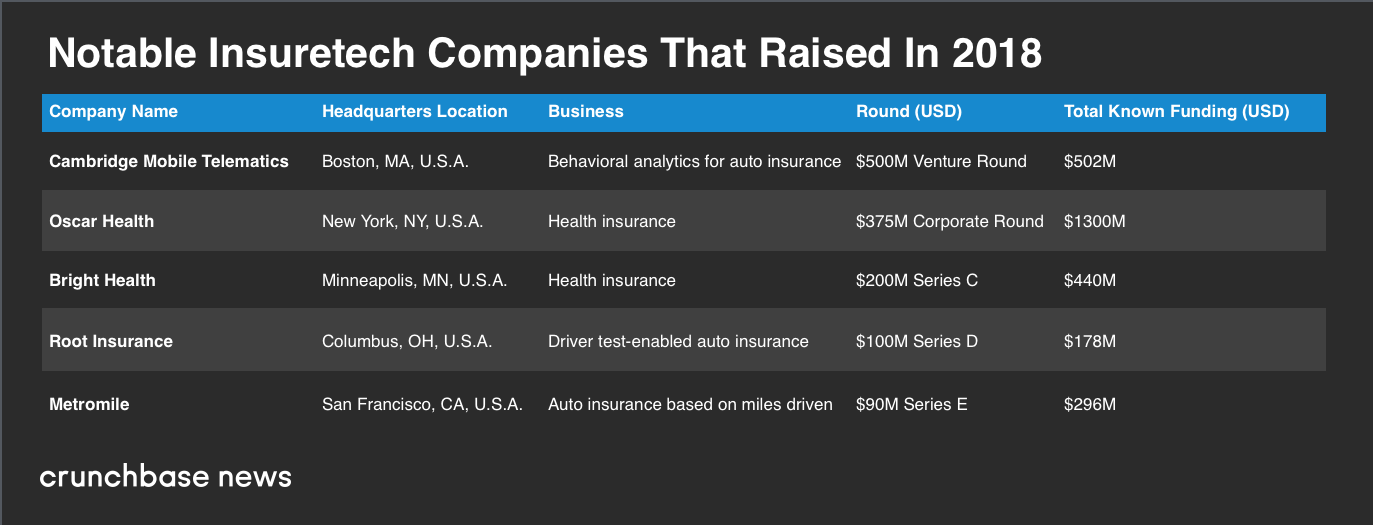This screenshot has height=525, width=1373.
Task: Click Minneapolis, MN headquarters cell
Action: click(x=414, y=281)
